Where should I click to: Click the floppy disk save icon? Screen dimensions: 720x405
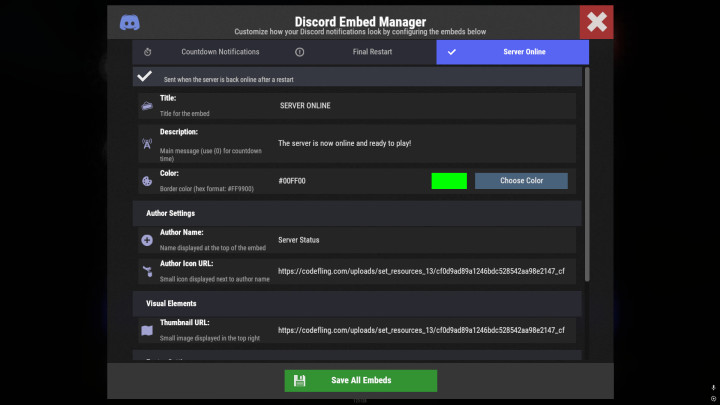[x=299, y=381]
